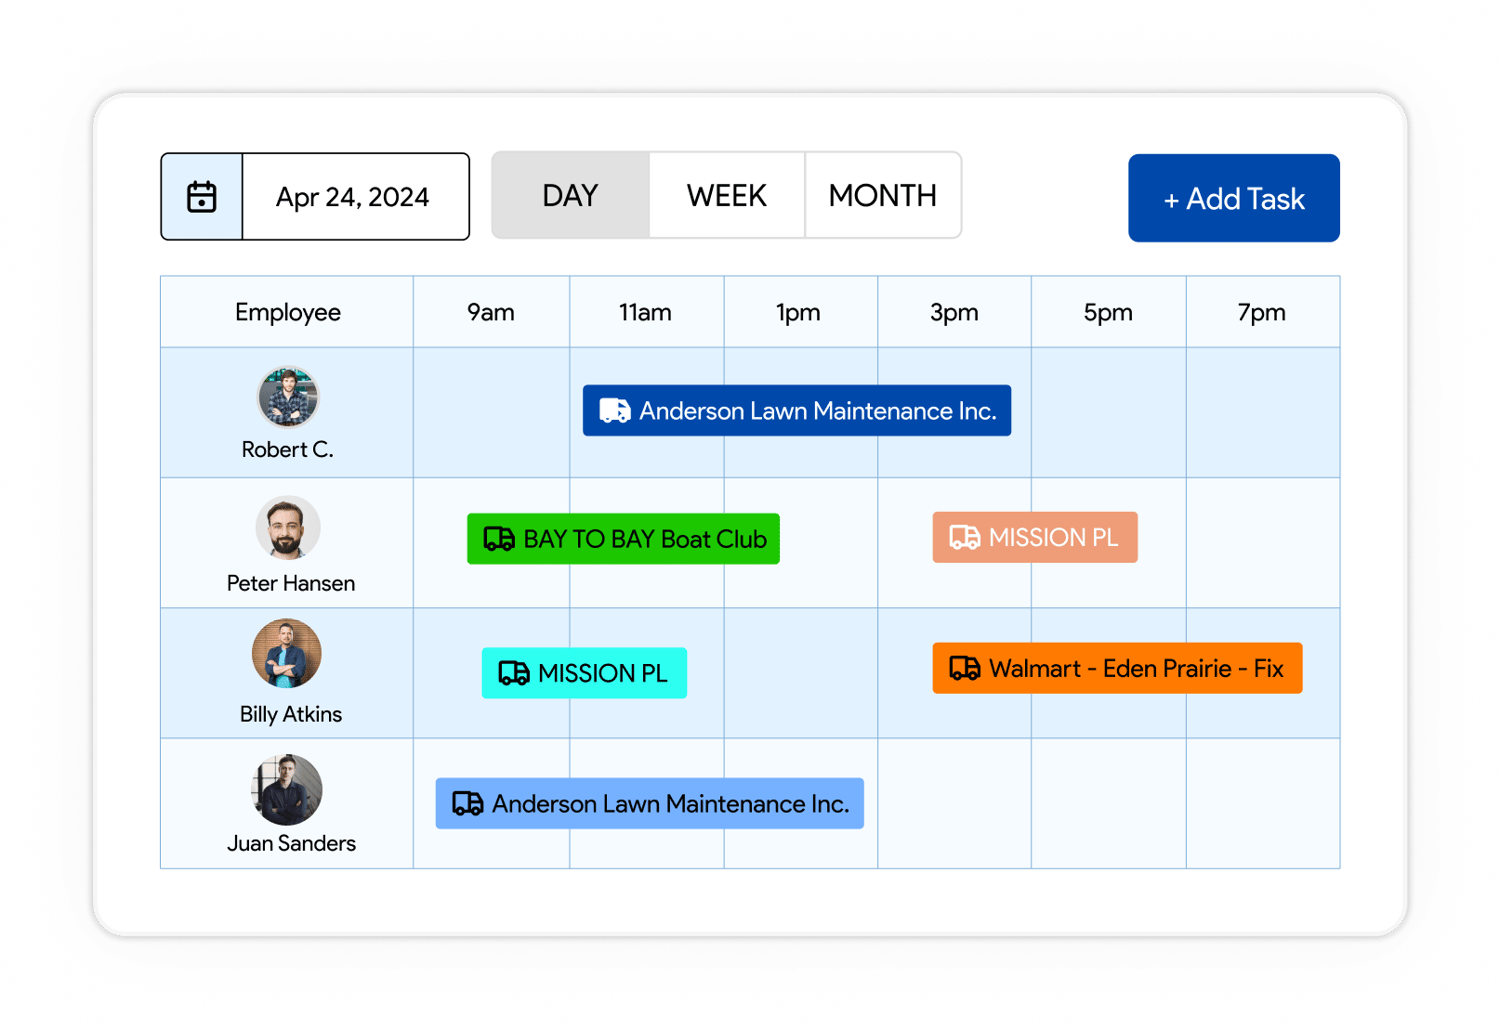The width and height of the screenshot is (1500, 1029).
Task: Click Billy Atkins' profile photo
Action: tap(286, 655)
